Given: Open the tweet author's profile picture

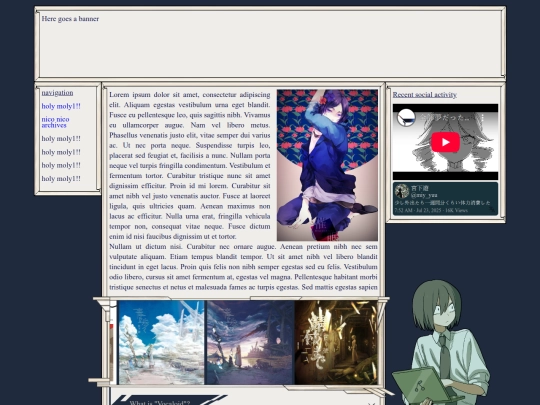Looking at the screenshot, I should coord(402,191).
